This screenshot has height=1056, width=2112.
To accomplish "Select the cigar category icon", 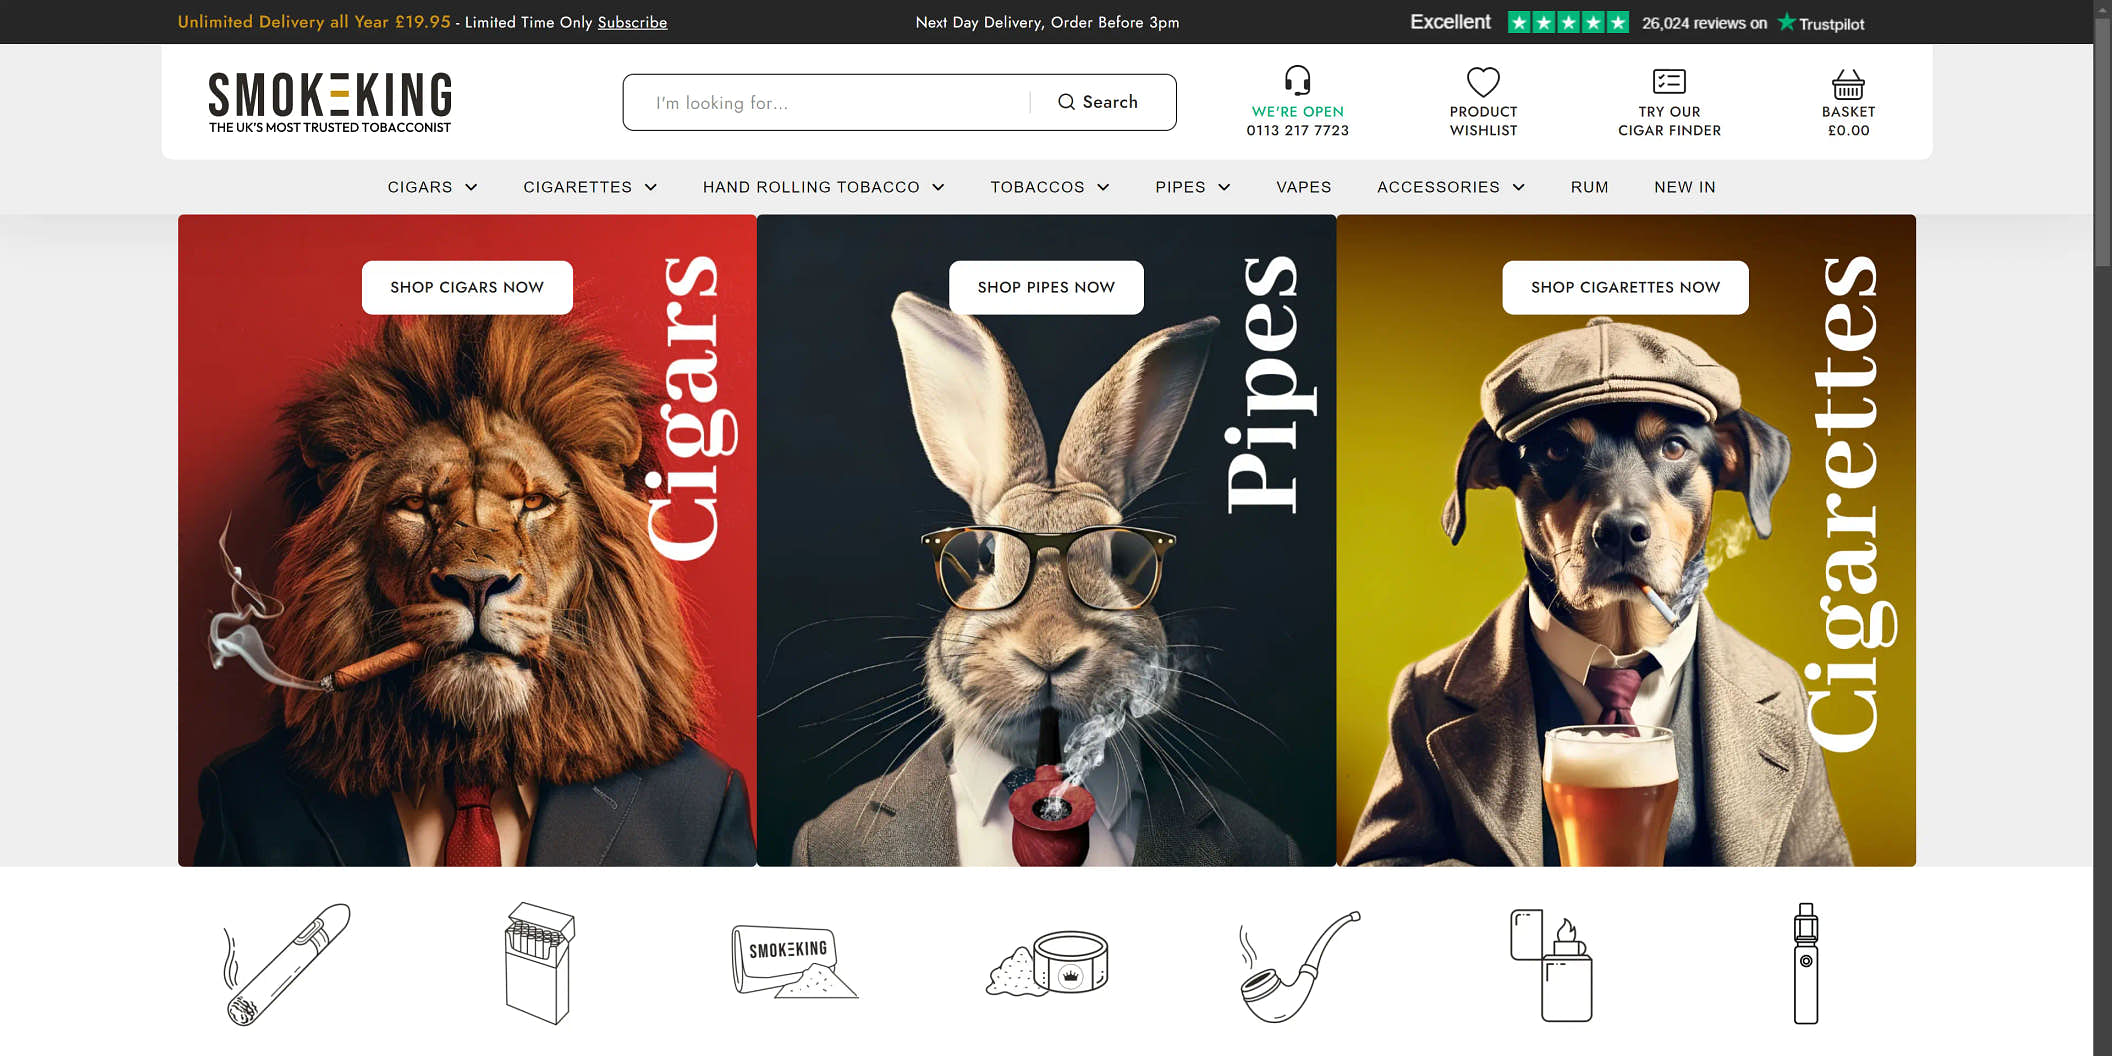I will (286, 964).
